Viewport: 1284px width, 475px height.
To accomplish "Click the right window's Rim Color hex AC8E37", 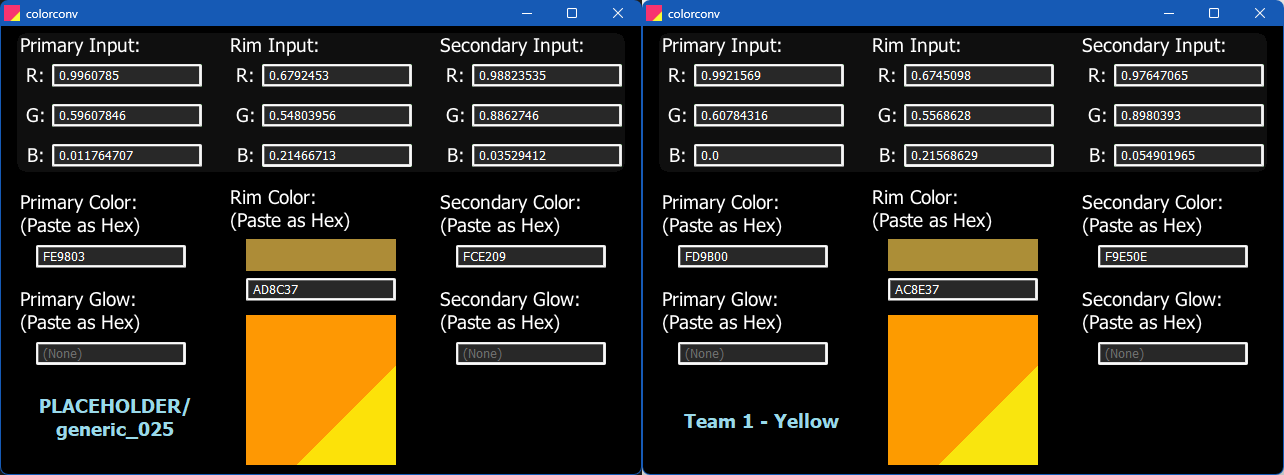I will [963, 290].
